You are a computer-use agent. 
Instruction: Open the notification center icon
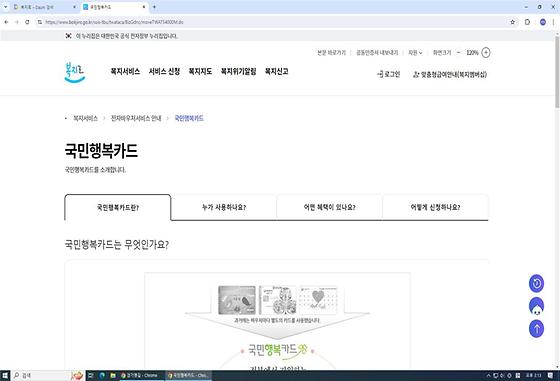point(550,375)
